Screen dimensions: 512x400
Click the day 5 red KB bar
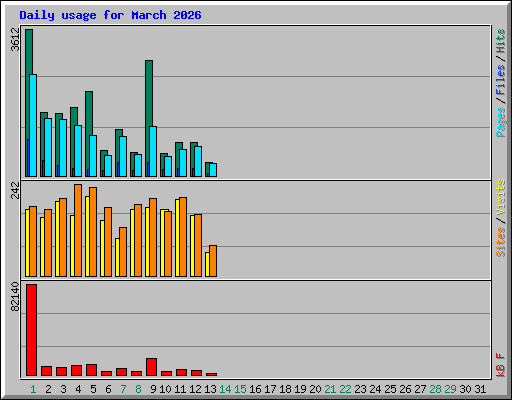pyautogui.click(x=91, y=370)
